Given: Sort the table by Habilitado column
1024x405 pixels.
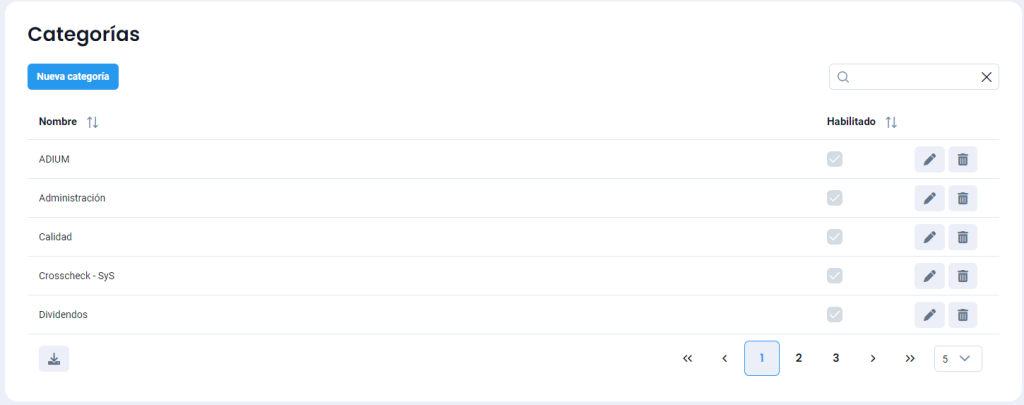Looking at the screenshot, I should click(891, 122).
